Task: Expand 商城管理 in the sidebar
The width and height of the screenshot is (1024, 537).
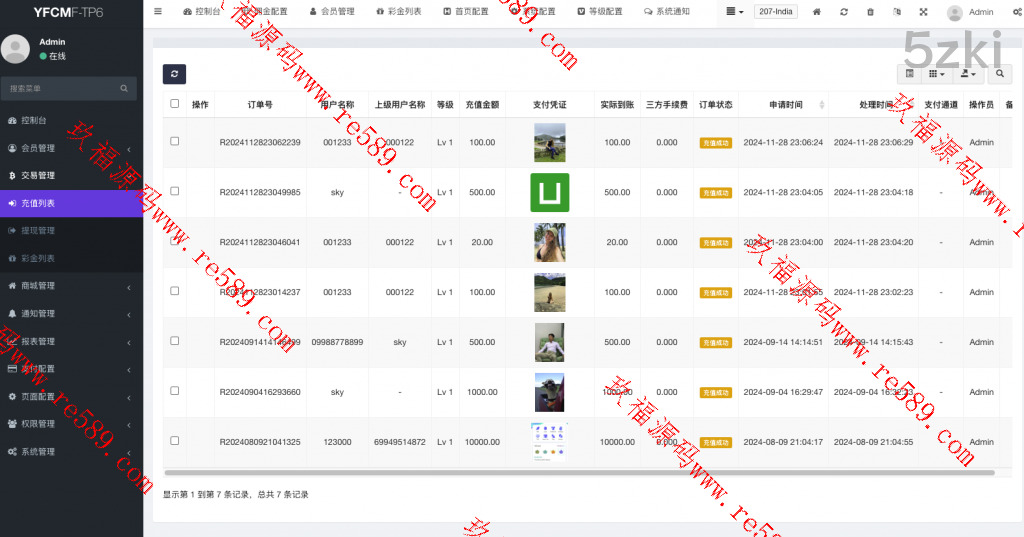Action: pos(70,286)
